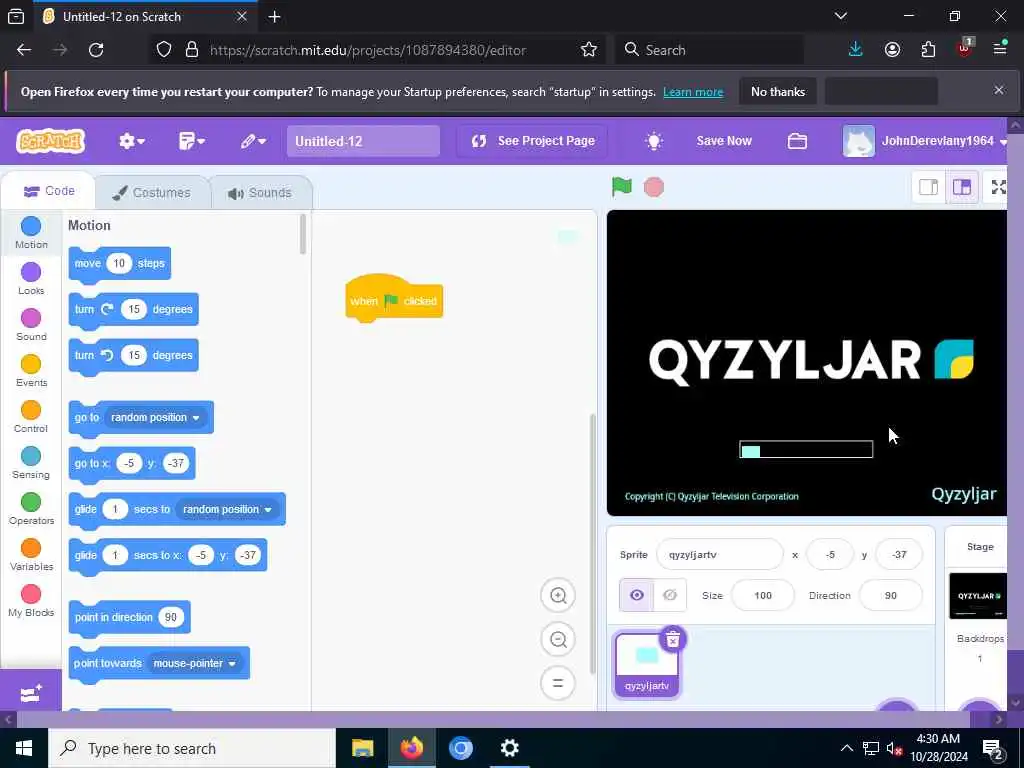Edit the sprite x position field

click(x=830, y=554)
